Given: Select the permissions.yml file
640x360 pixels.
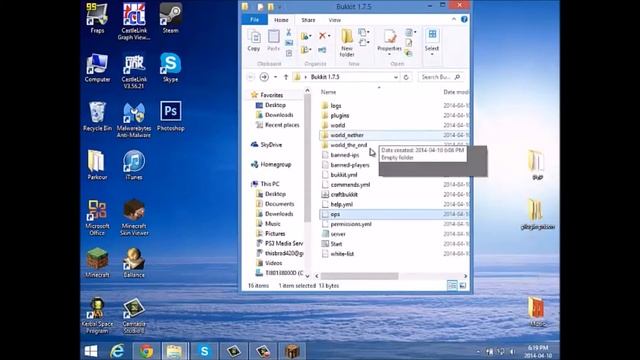Looking at the screenshot, I should (351, 224).
